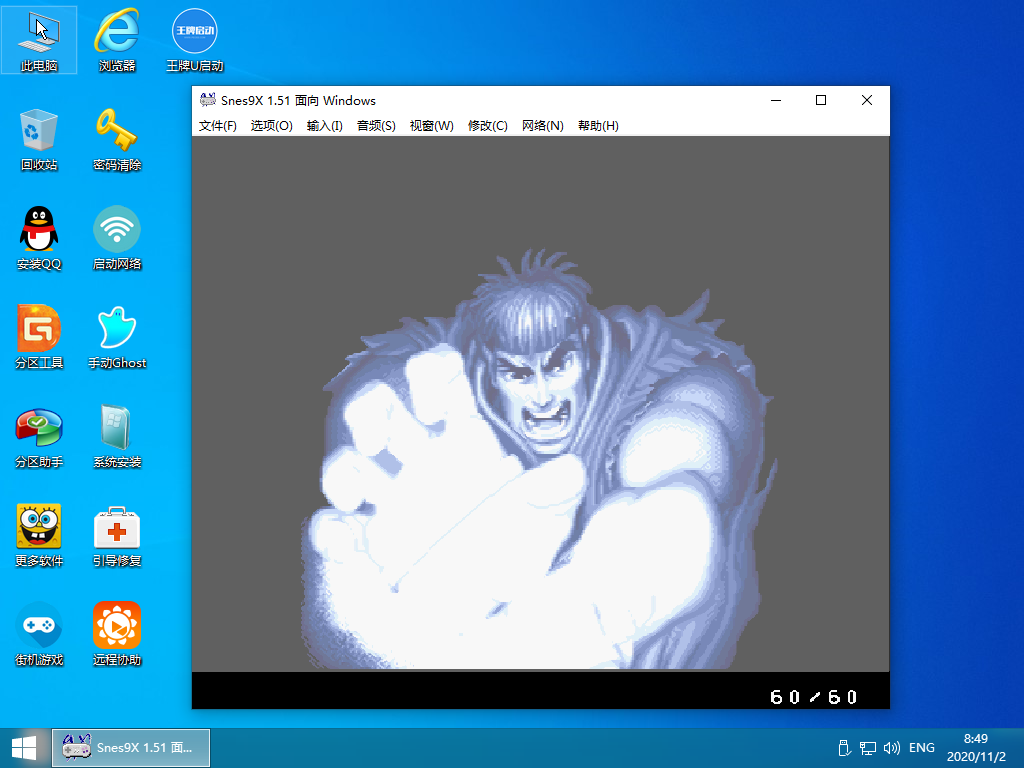This screenshot has width=1024, height=768.
Task: Click the 60/60 frame rate counter
Action: (x=813, y=697)
